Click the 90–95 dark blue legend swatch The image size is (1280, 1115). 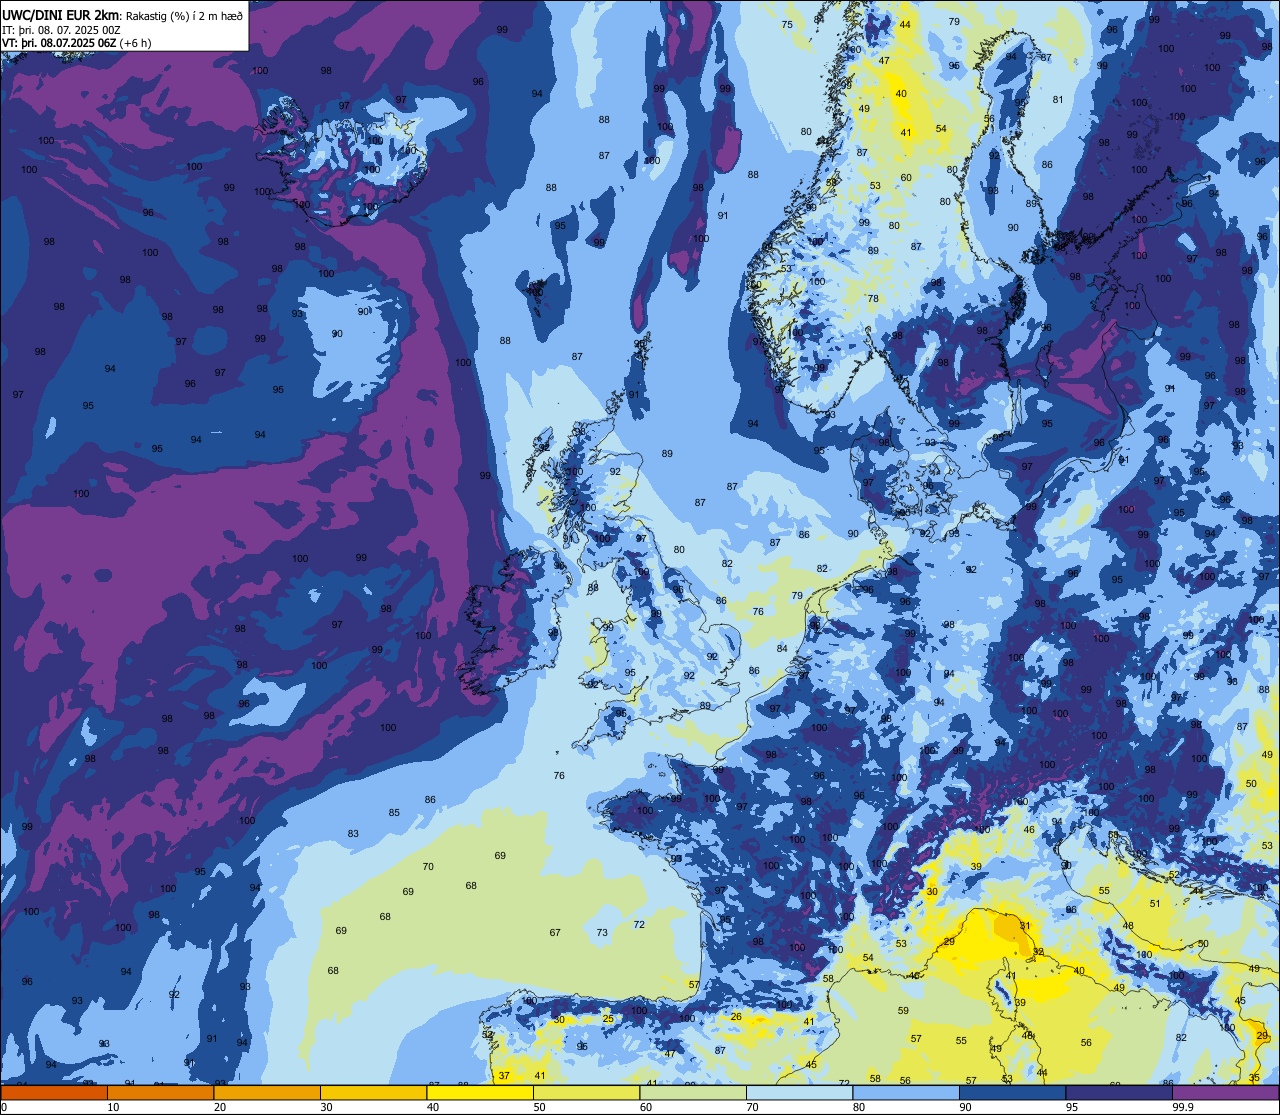coord(1012,1092)
